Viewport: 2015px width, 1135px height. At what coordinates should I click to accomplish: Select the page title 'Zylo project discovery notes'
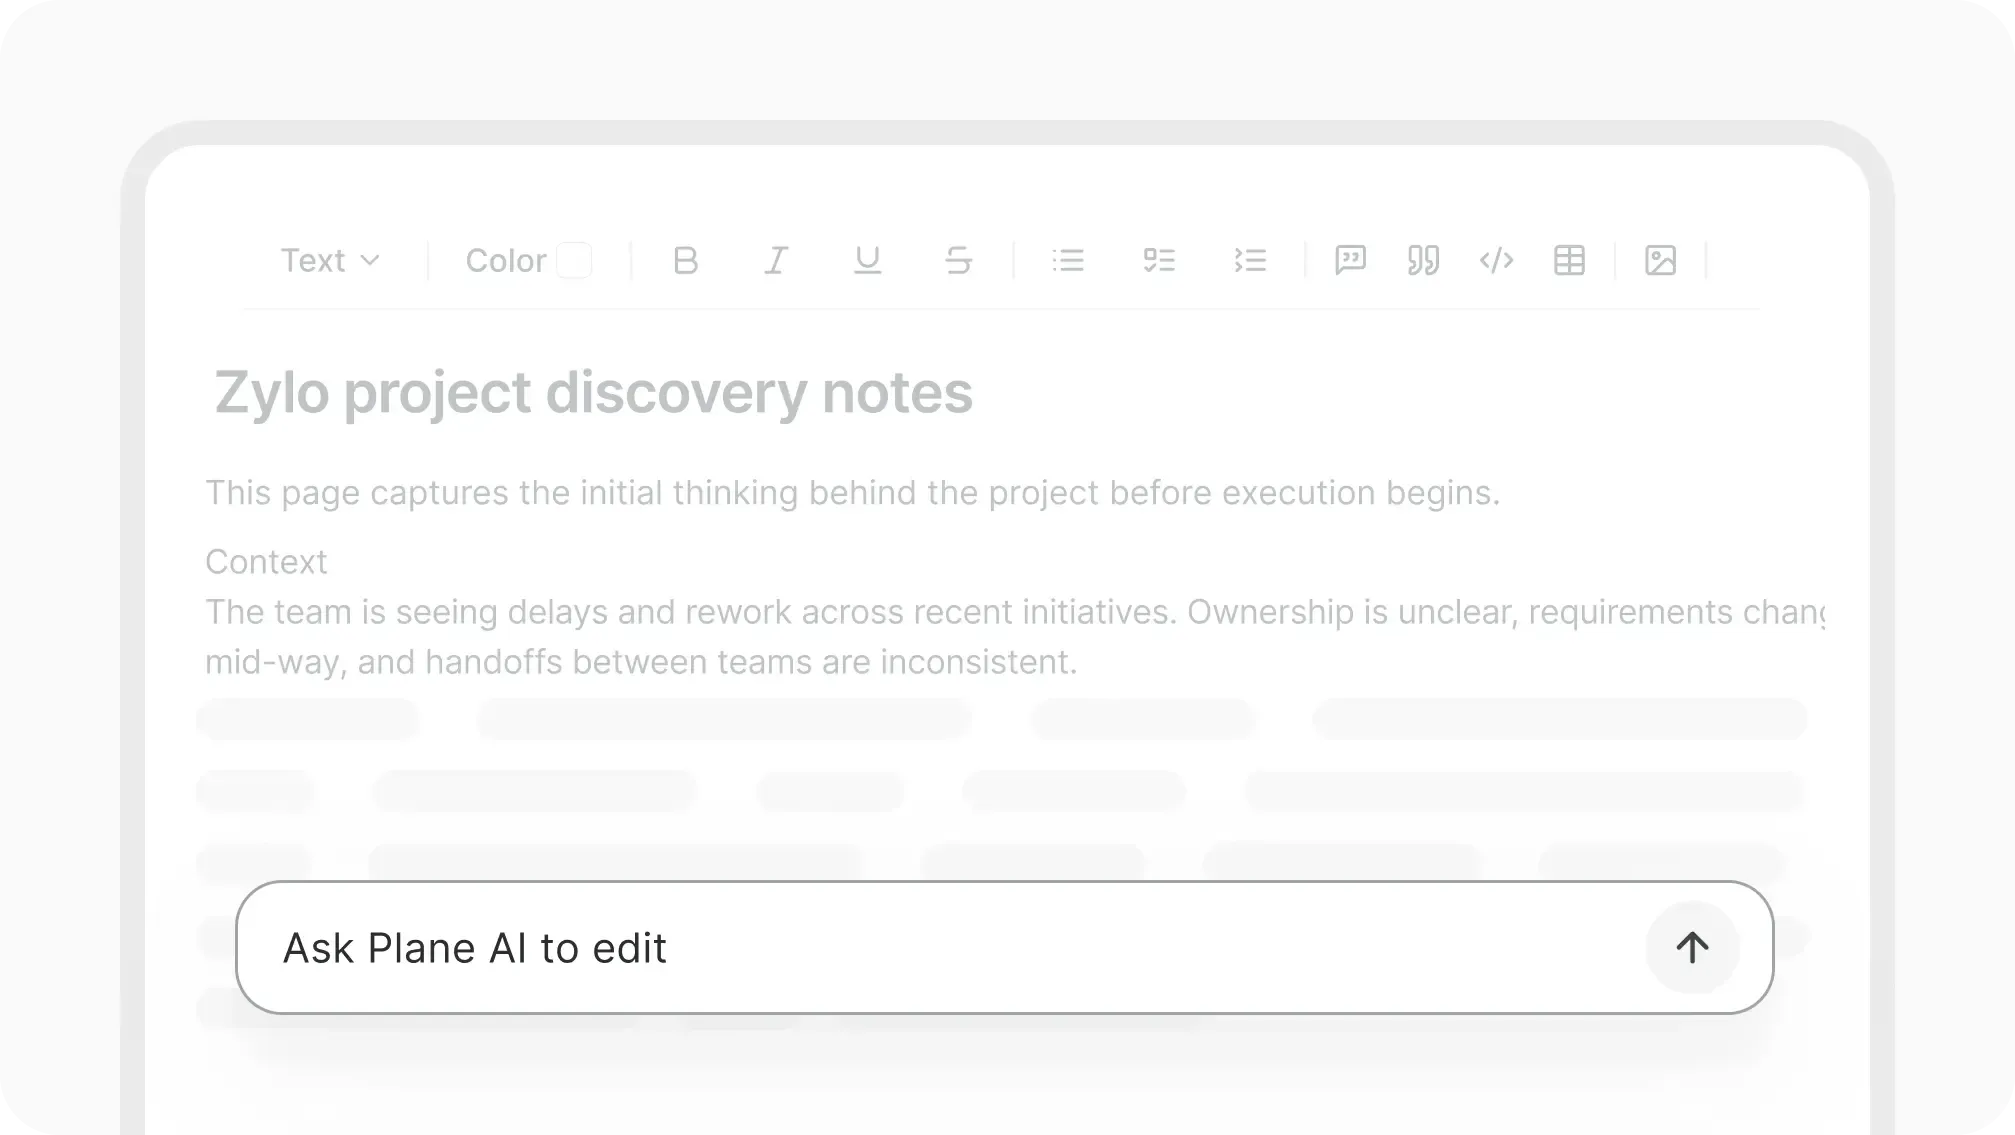point(590,393)
